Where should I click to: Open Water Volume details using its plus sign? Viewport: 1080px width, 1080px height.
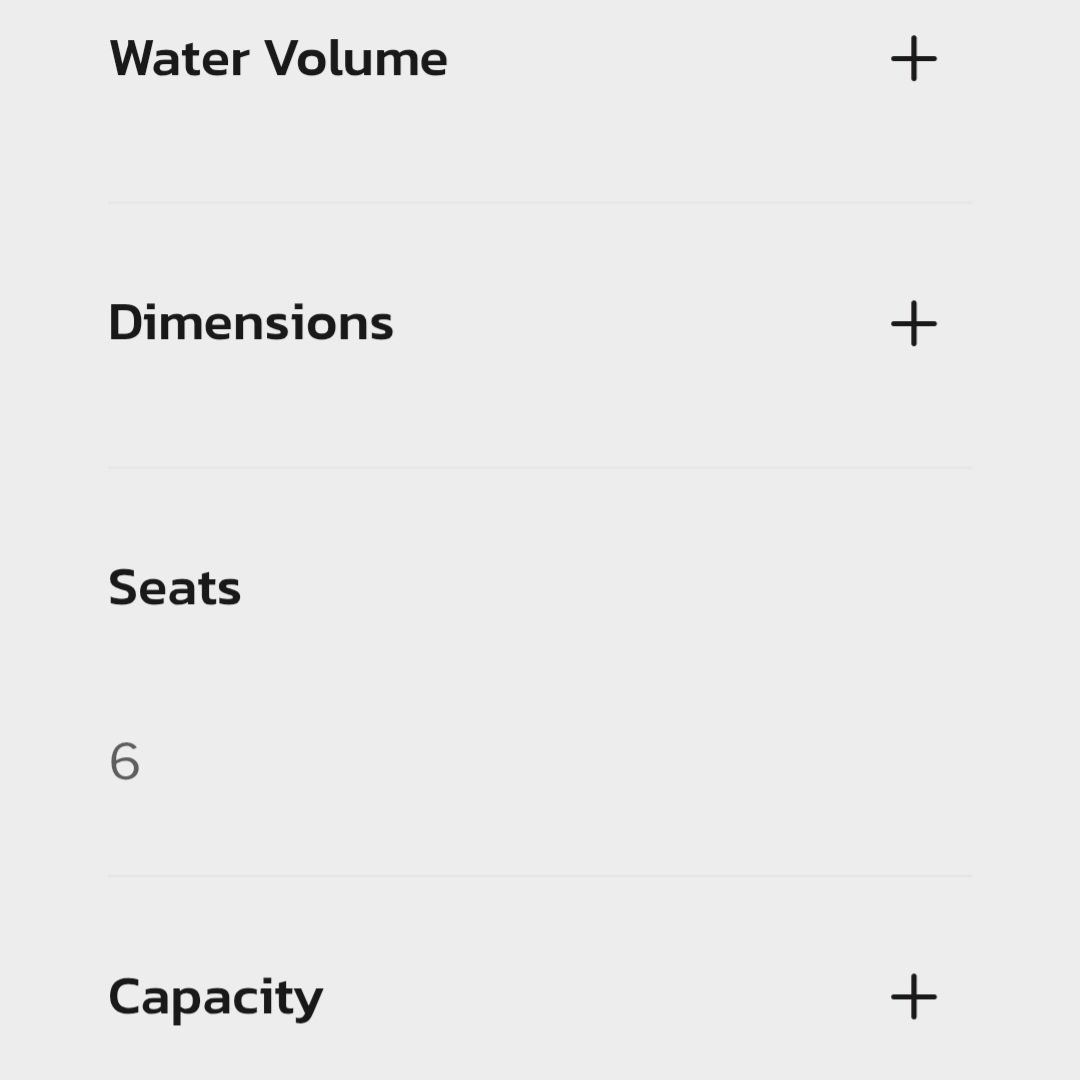(913, 59)
